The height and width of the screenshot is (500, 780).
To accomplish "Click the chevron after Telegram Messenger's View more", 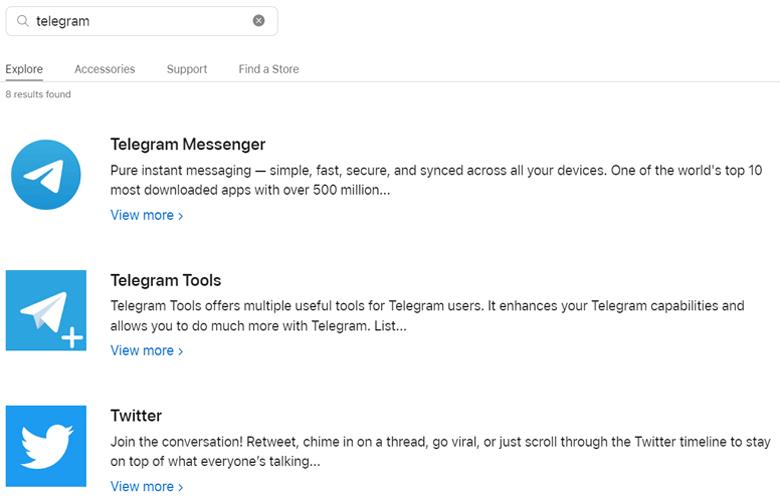I will click(x=181, y=216).
